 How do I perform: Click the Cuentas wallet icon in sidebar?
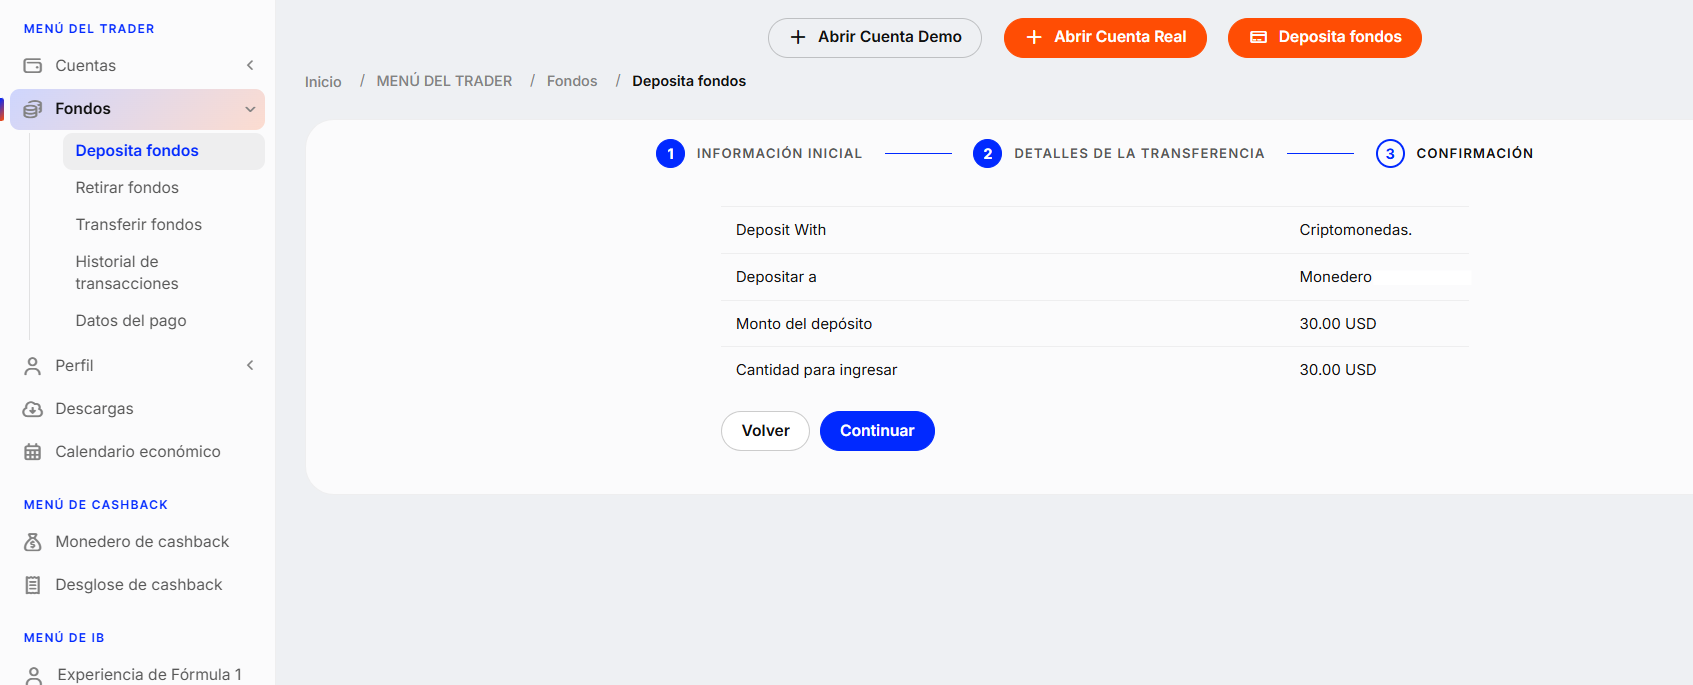[33, 66]
